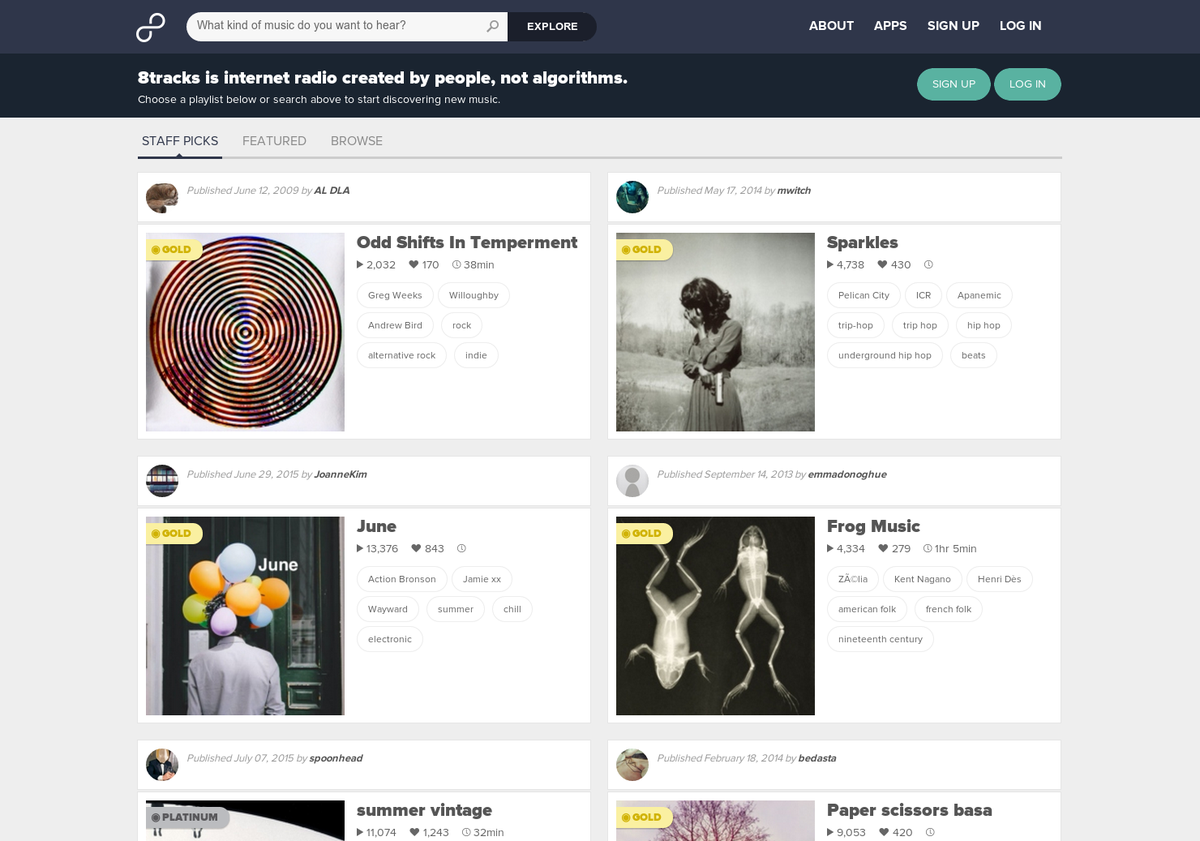Viewport: 1200px width, 841px height.
Task: Select the french folk tag
Action: 949,610
